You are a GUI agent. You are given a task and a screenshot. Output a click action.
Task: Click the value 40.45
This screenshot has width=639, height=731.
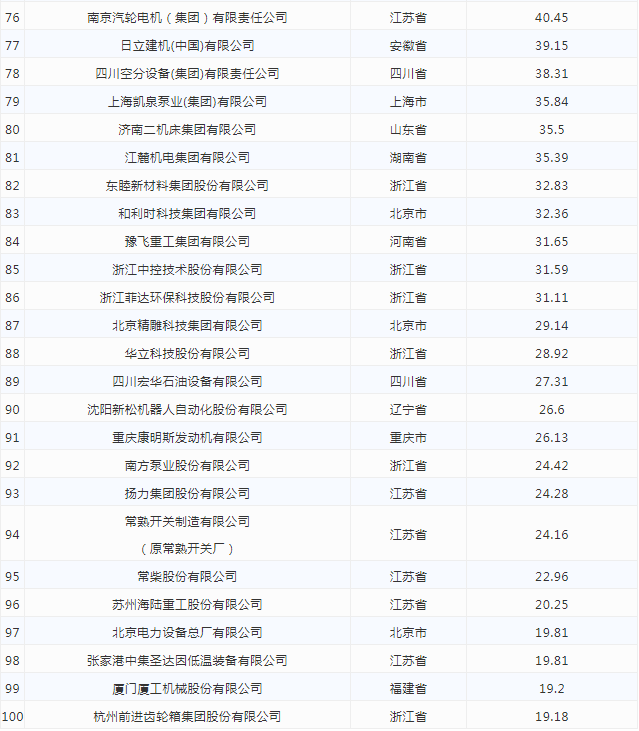tap(551, 18)
